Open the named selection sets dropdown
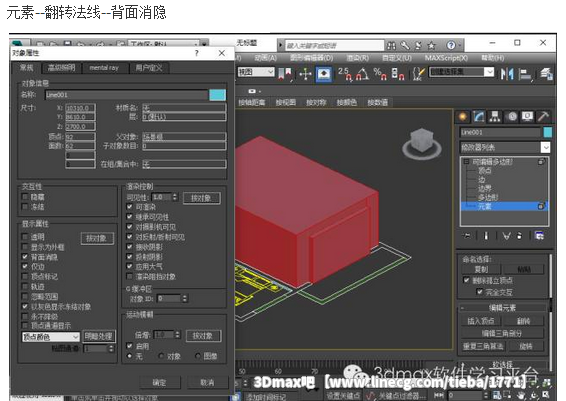The width and height of the screenshot is (566, 401). coord(461,72)
